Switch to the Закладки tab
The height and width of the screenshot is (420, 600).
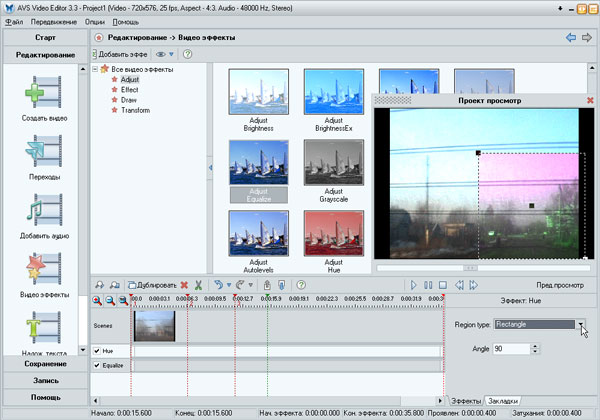(503, 400)
